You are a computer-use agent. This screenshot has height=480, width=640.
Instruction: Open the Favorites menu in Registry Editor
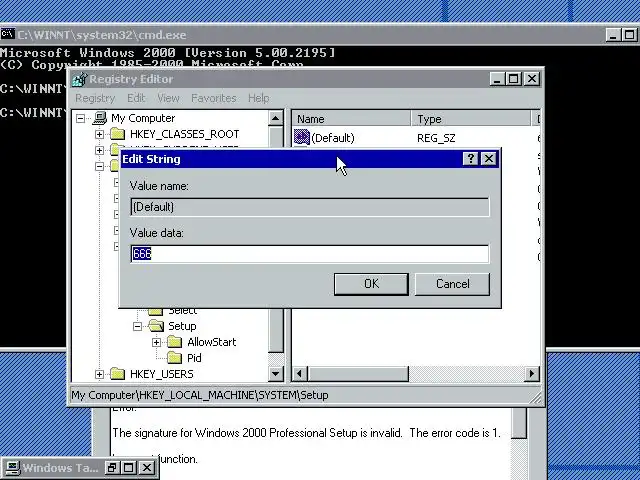213,98
